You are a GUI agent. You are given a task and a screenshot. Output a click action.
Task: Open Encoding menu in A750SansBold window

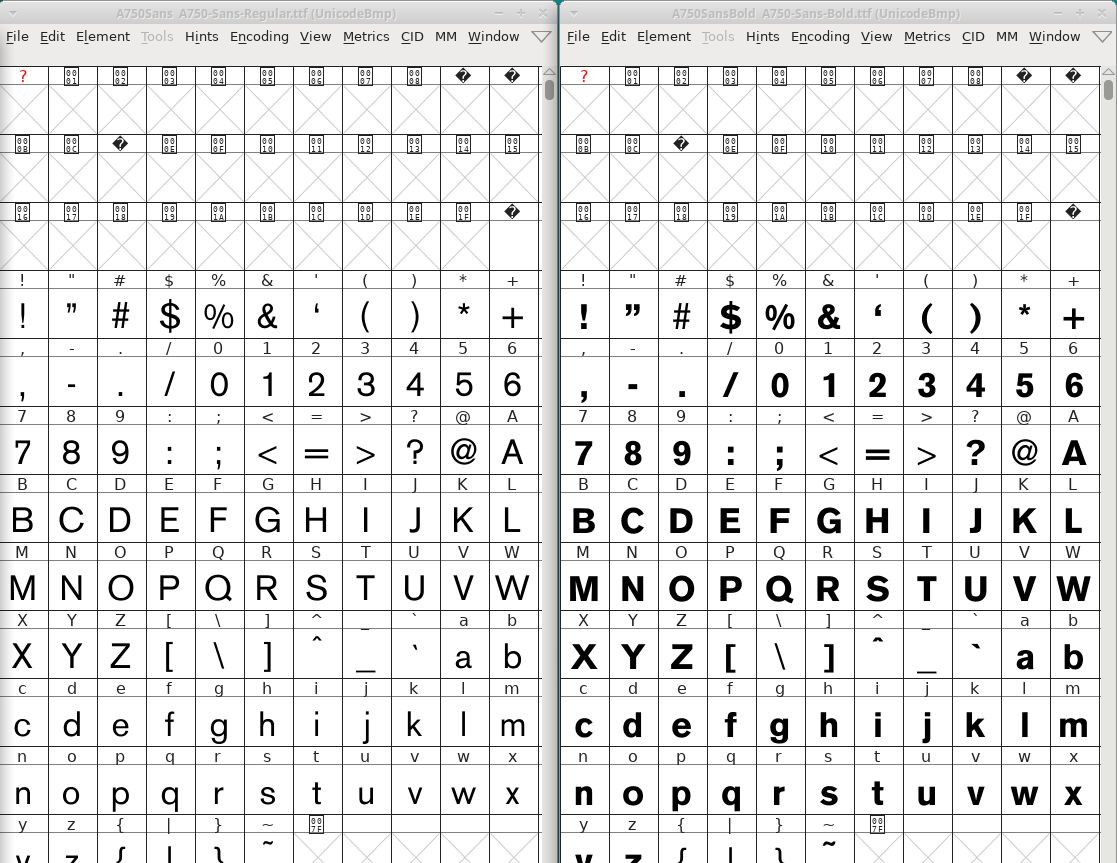pyautogui.click(x=821, y=36)
